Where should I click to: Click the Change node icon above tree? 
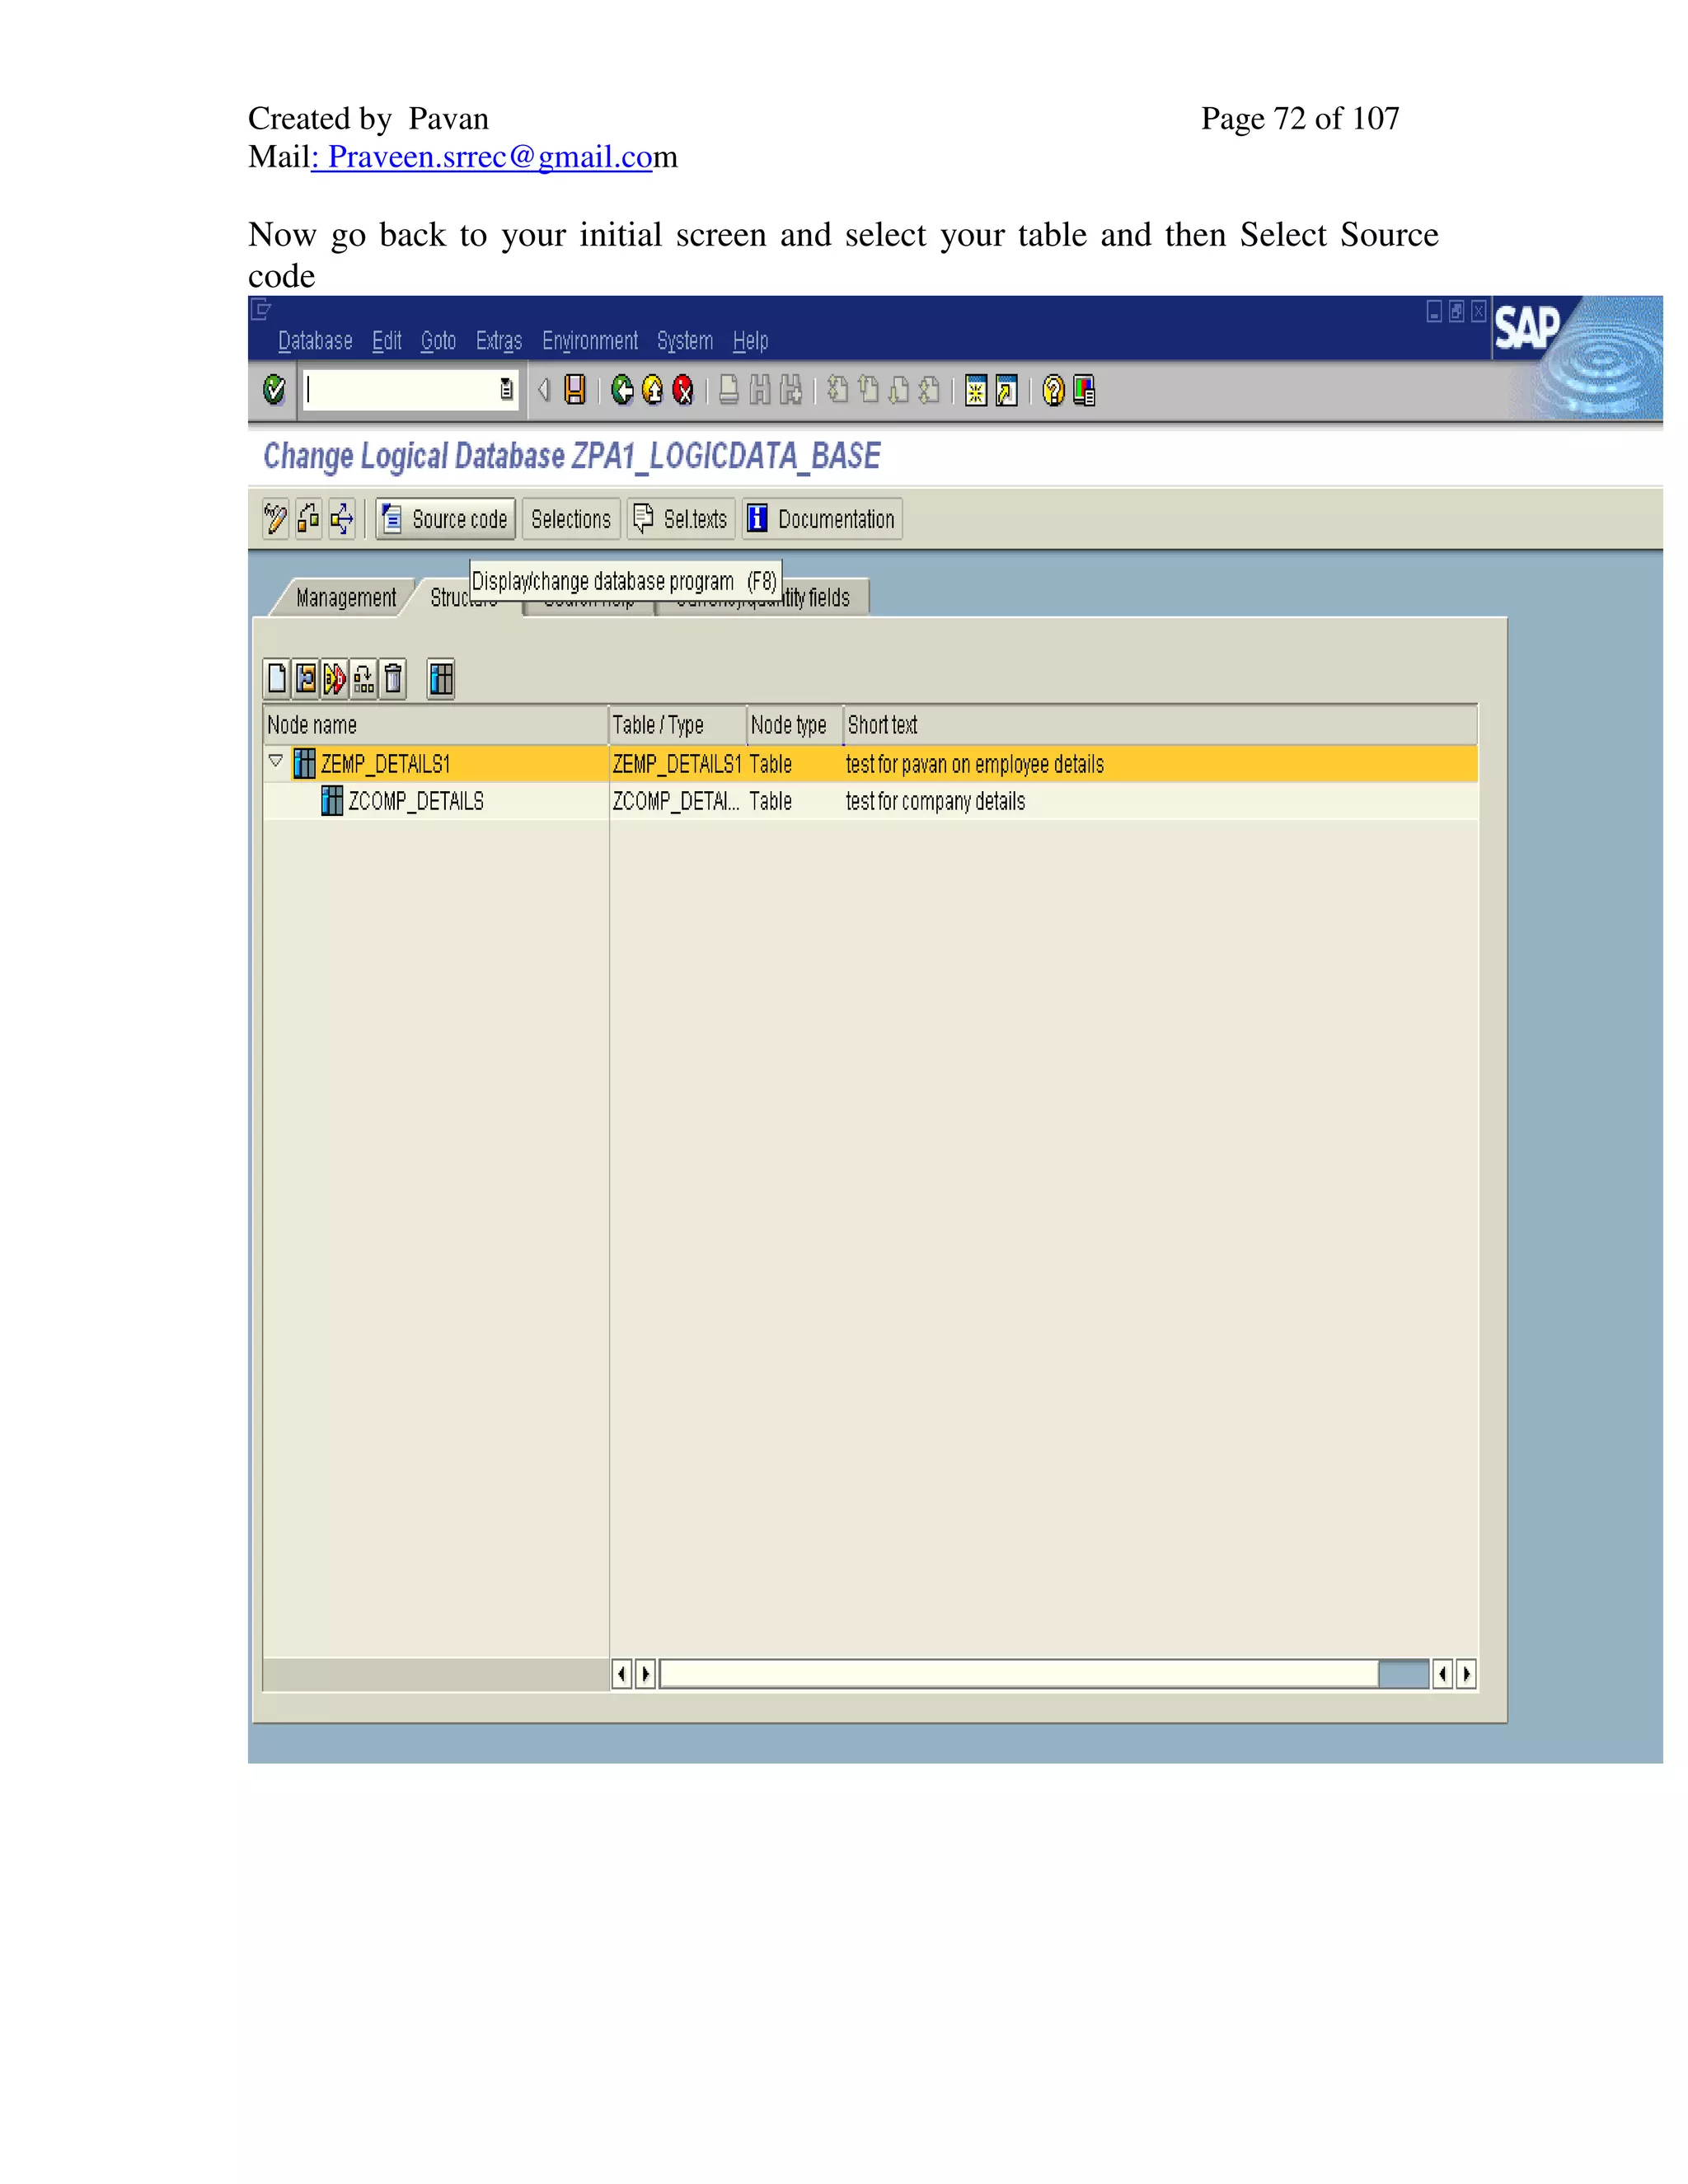[x=306, y=679]
